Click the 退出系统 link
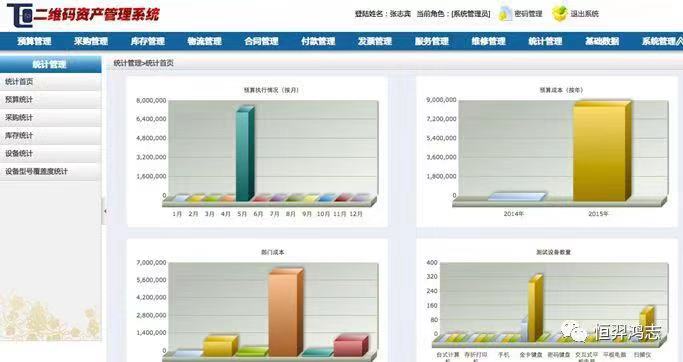 pos(585,14)
